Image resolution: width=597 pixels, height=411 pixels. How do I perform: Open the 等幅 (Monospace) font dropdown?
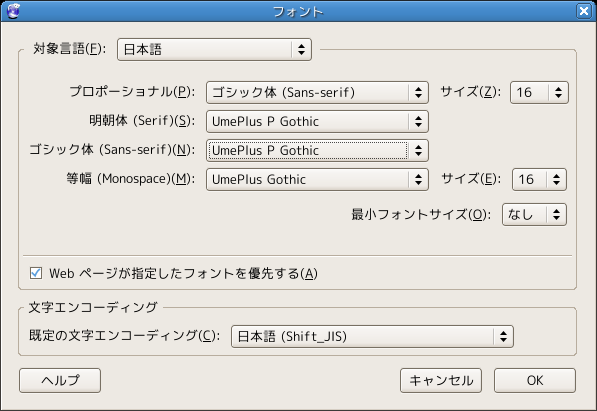coord(317,179)
